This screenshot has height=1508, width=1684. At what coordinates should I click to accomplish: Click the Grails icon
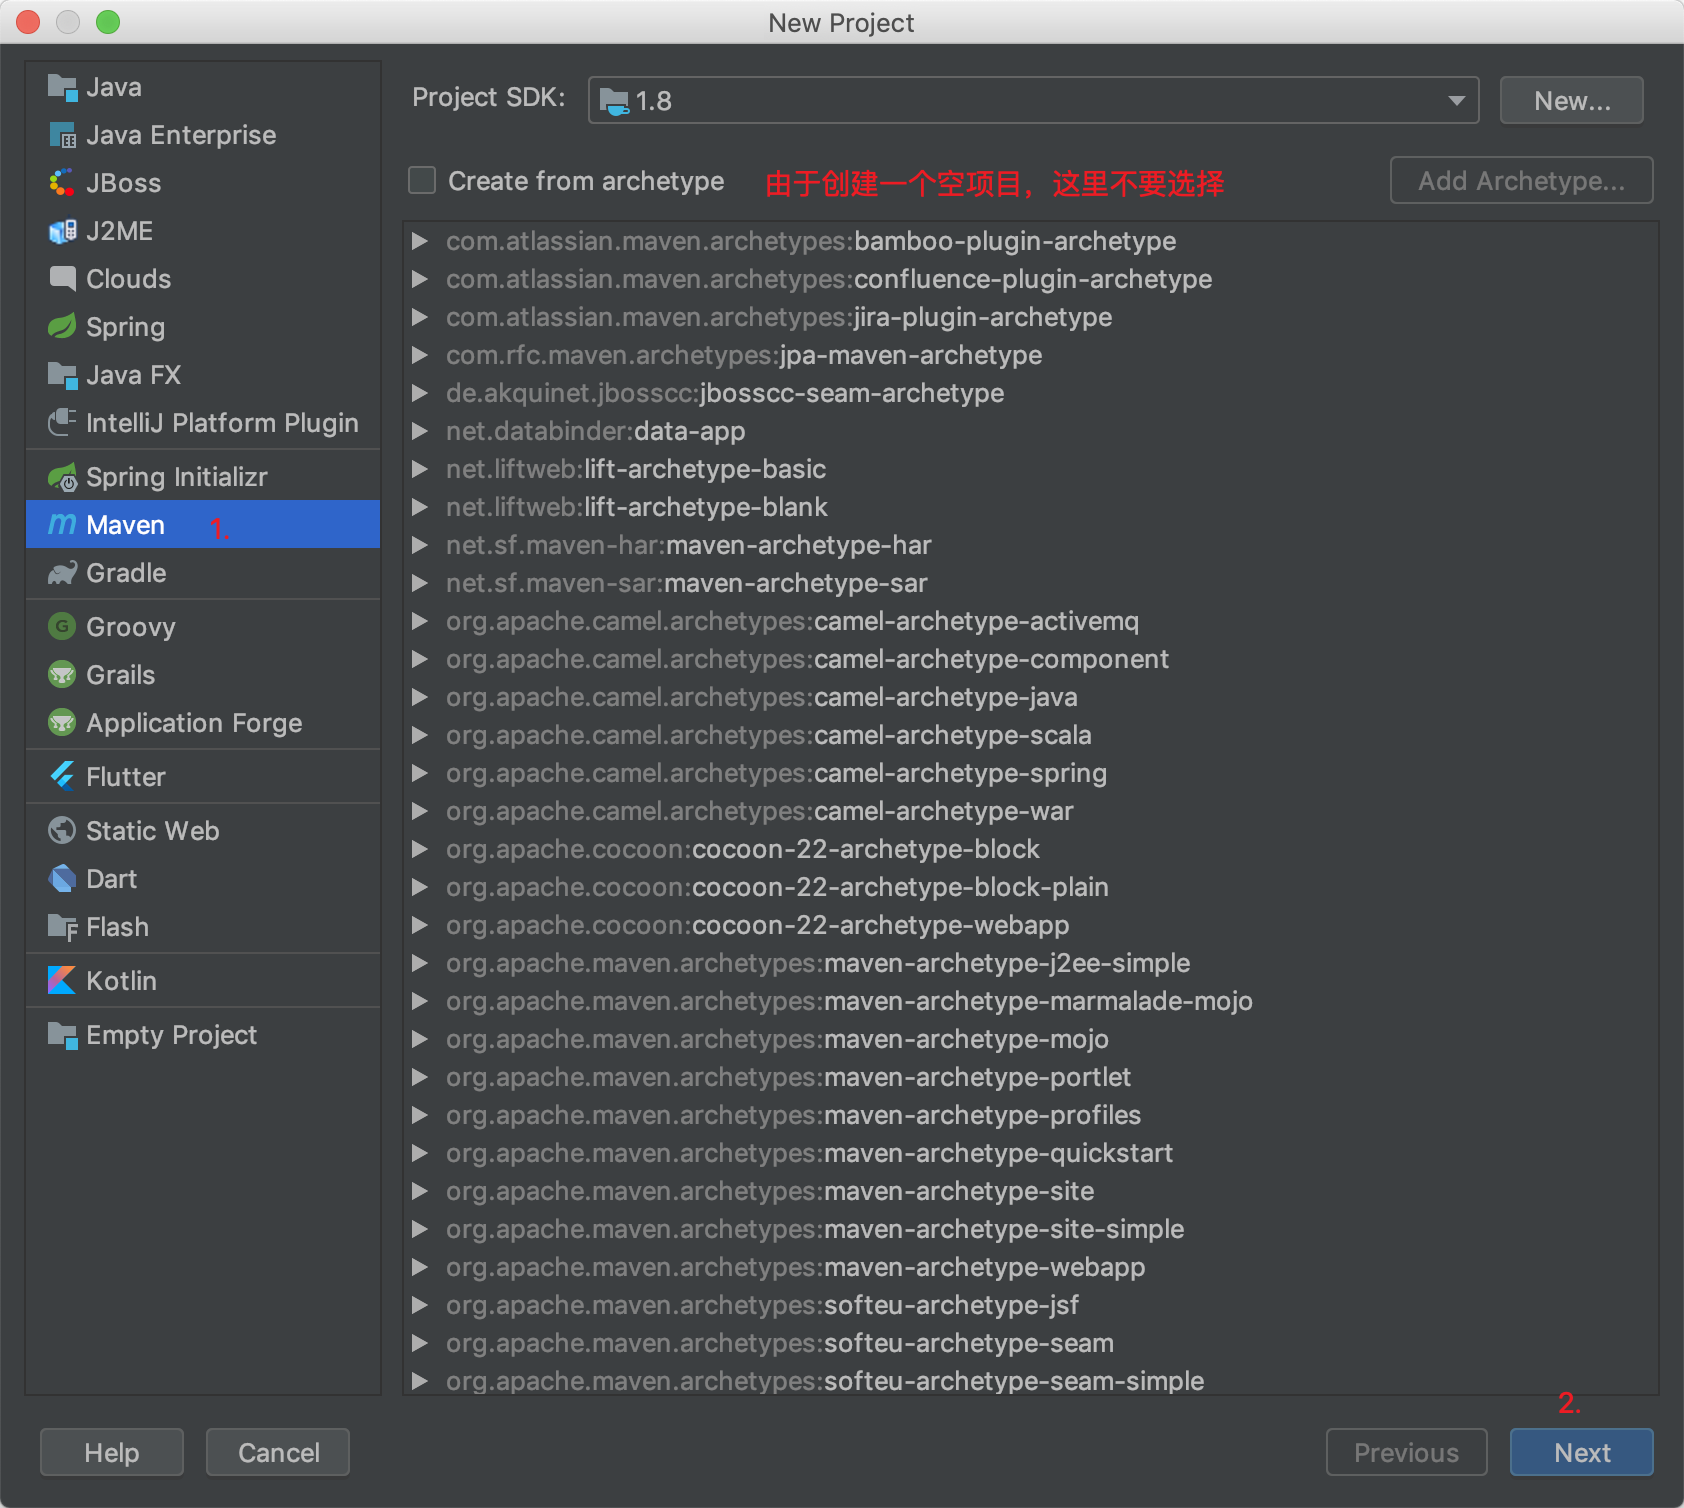[x=62, y=675]
